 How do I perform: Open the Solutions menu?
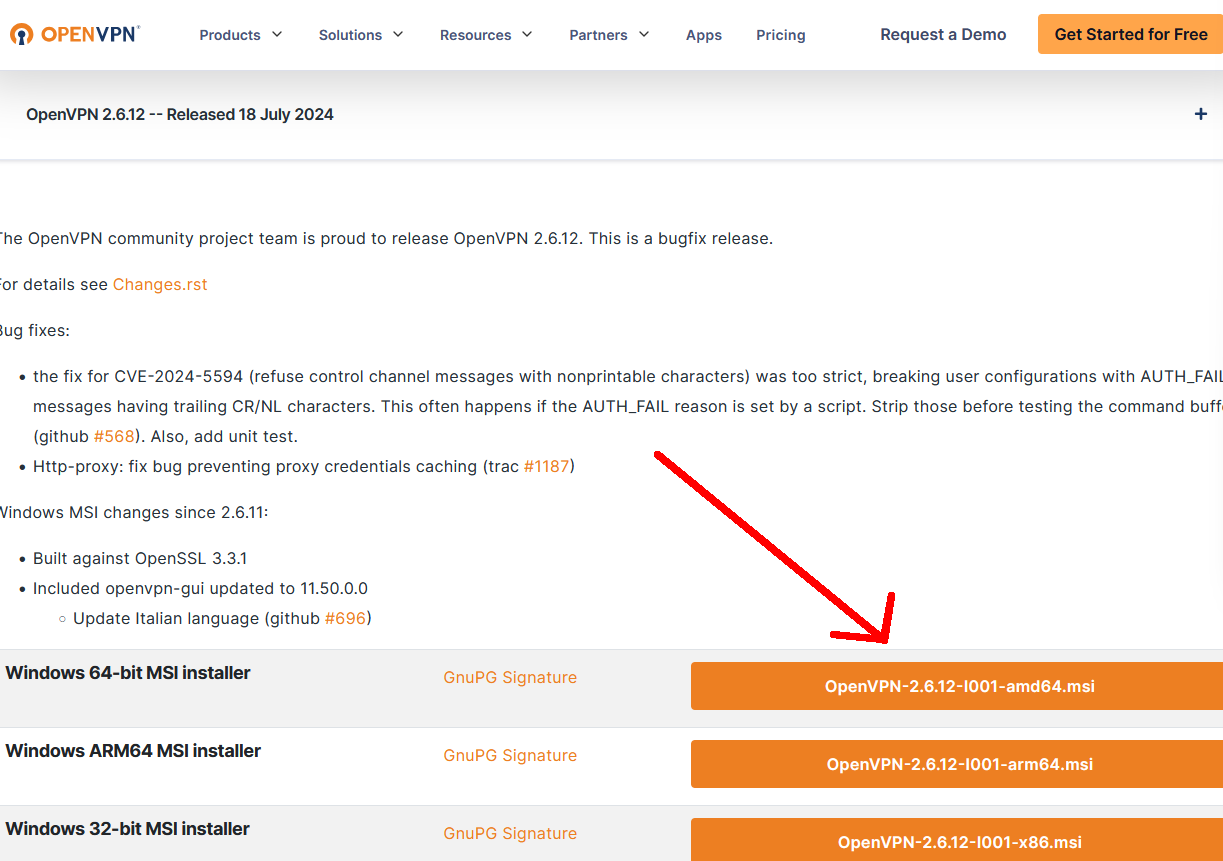(x=361, y=35)
